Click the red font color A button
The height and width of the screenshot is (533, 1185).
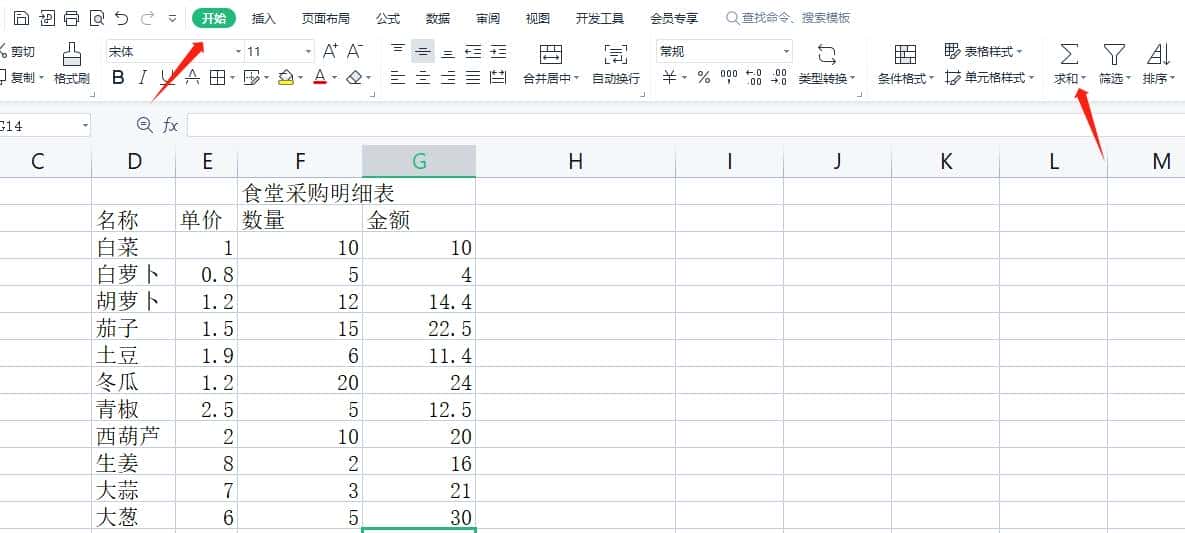tap(320, 77)
